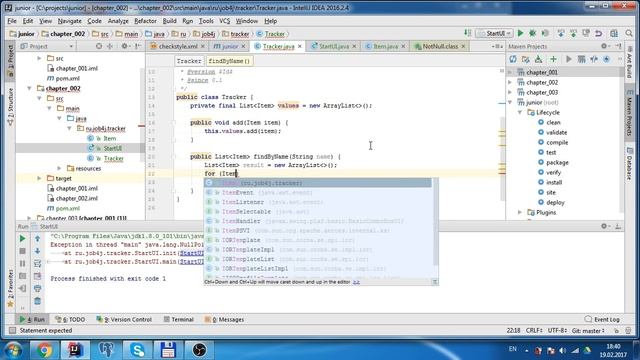Screen dimensions: 640x360
Task: Open StartUI run configuration dropdown
Action: point(494,33)
